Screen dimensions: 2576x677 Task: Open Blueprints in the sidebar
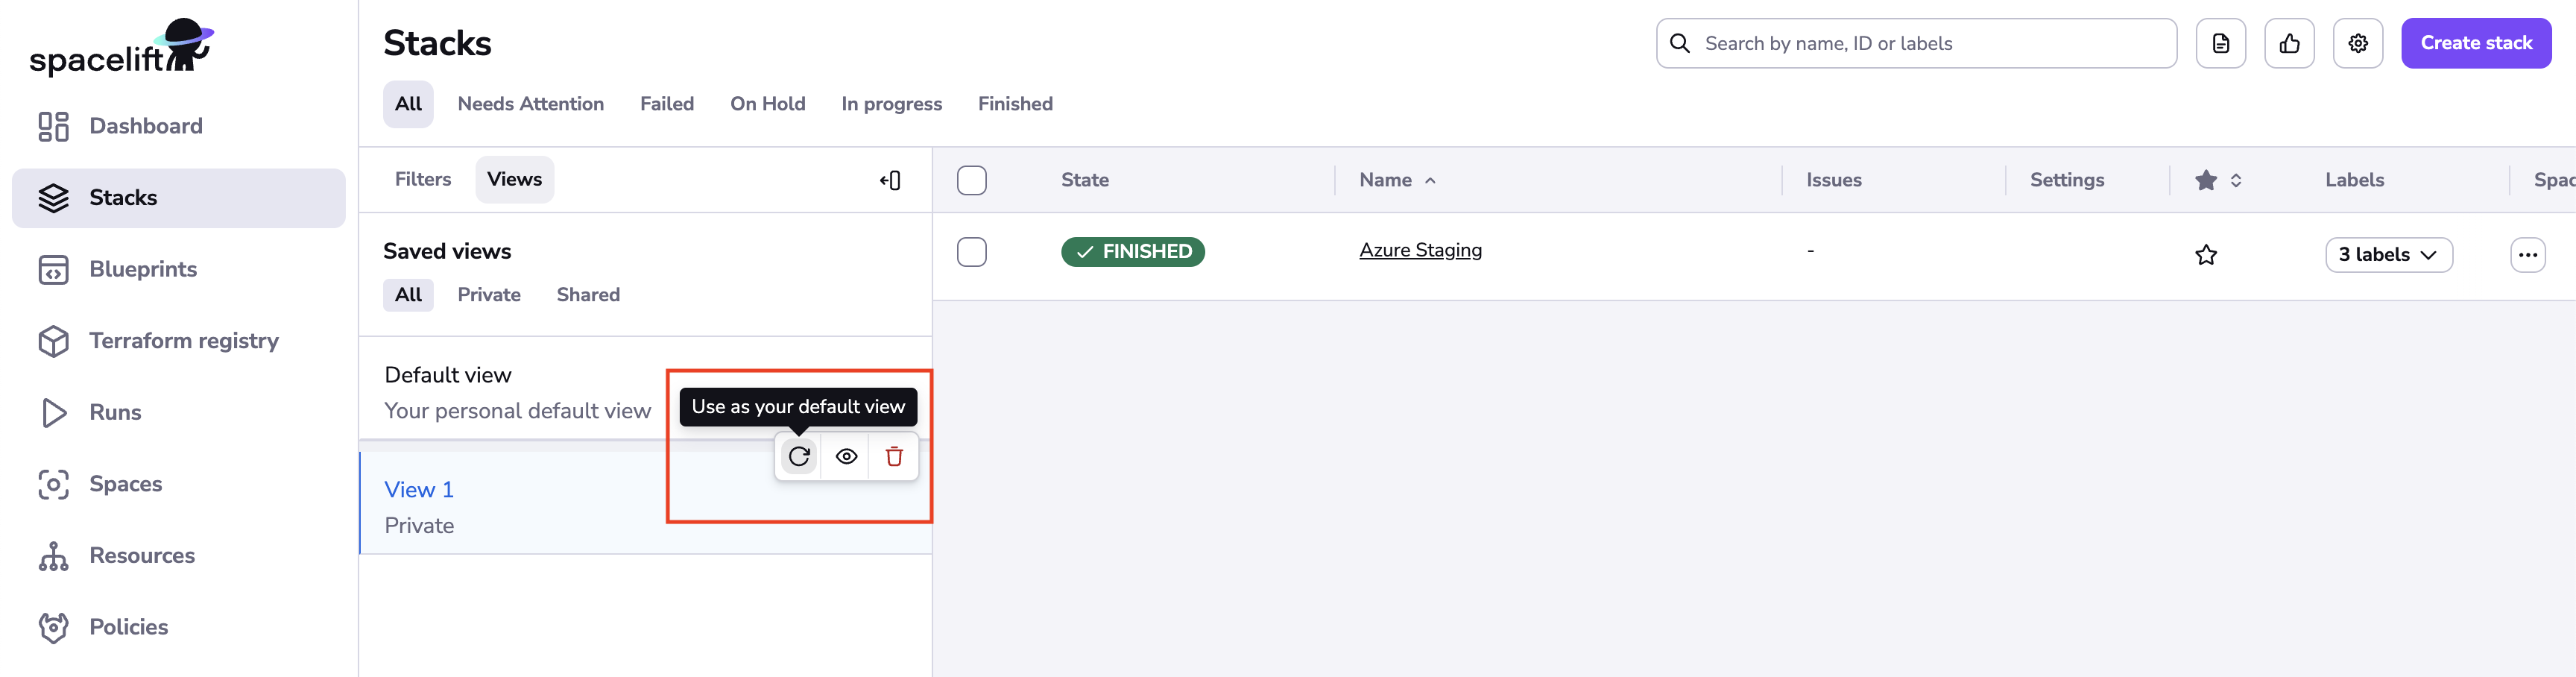point(143,269)
